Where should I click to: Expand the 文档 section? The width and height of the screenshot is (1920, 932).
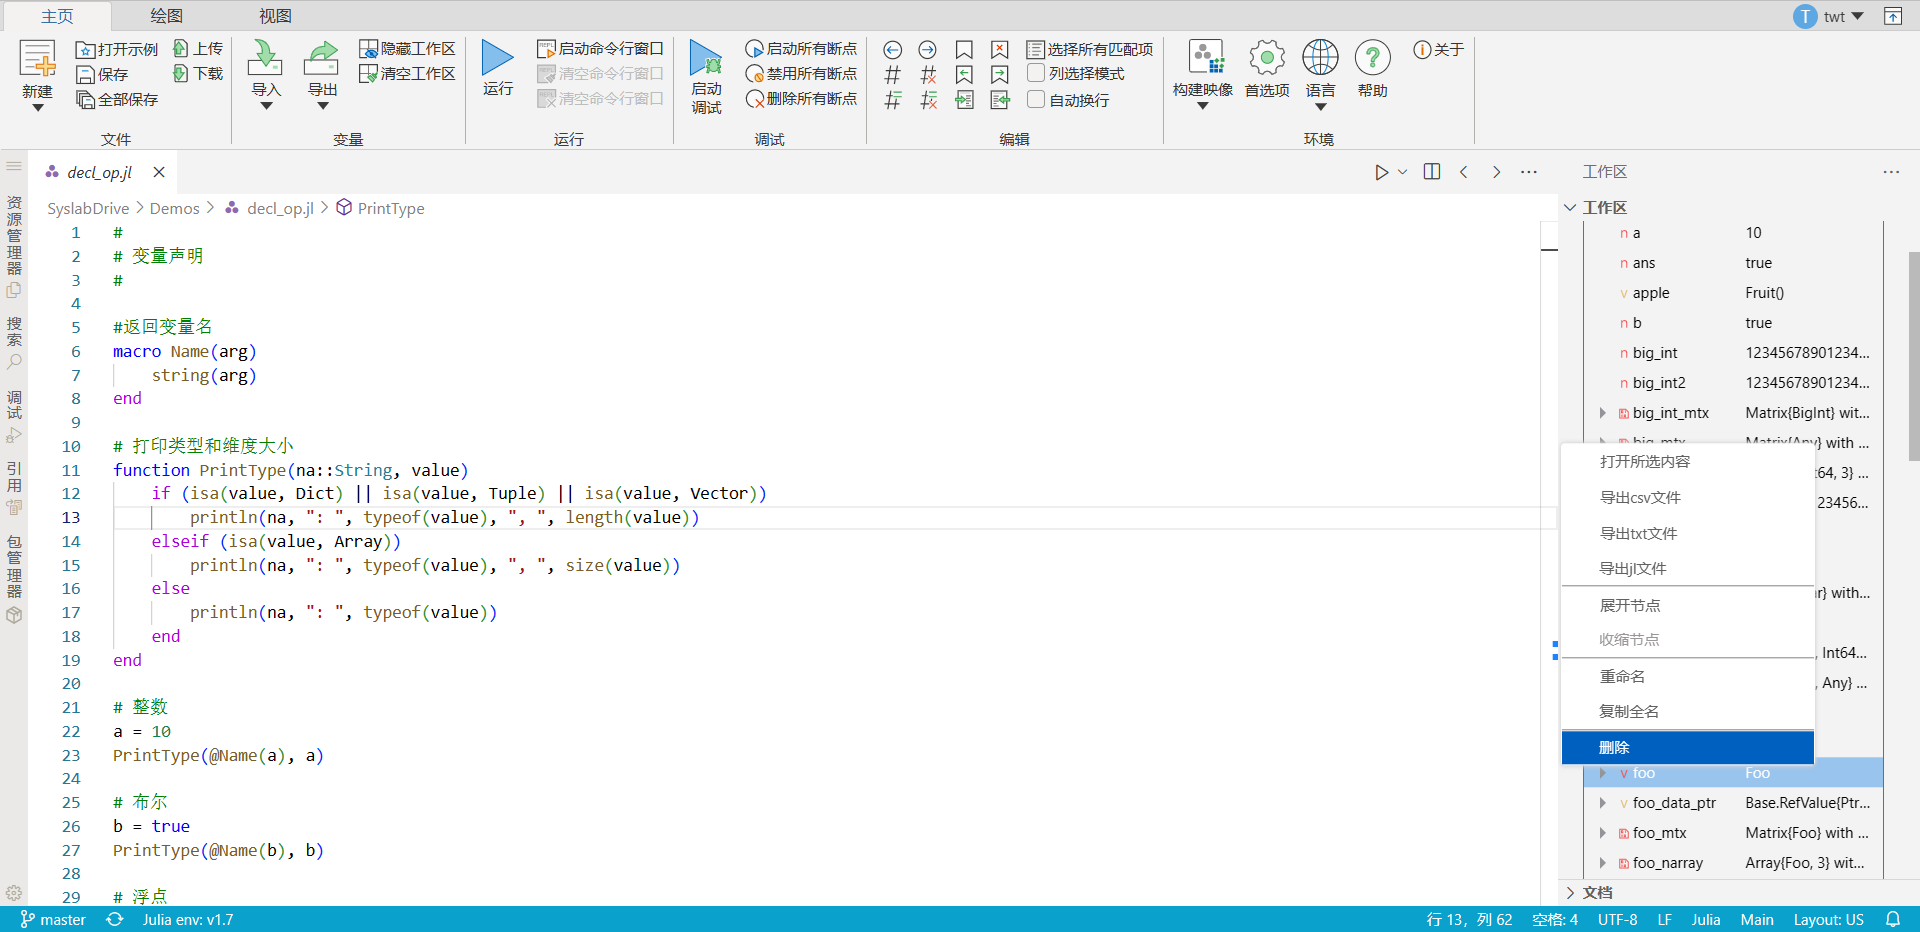point(1570,893)
